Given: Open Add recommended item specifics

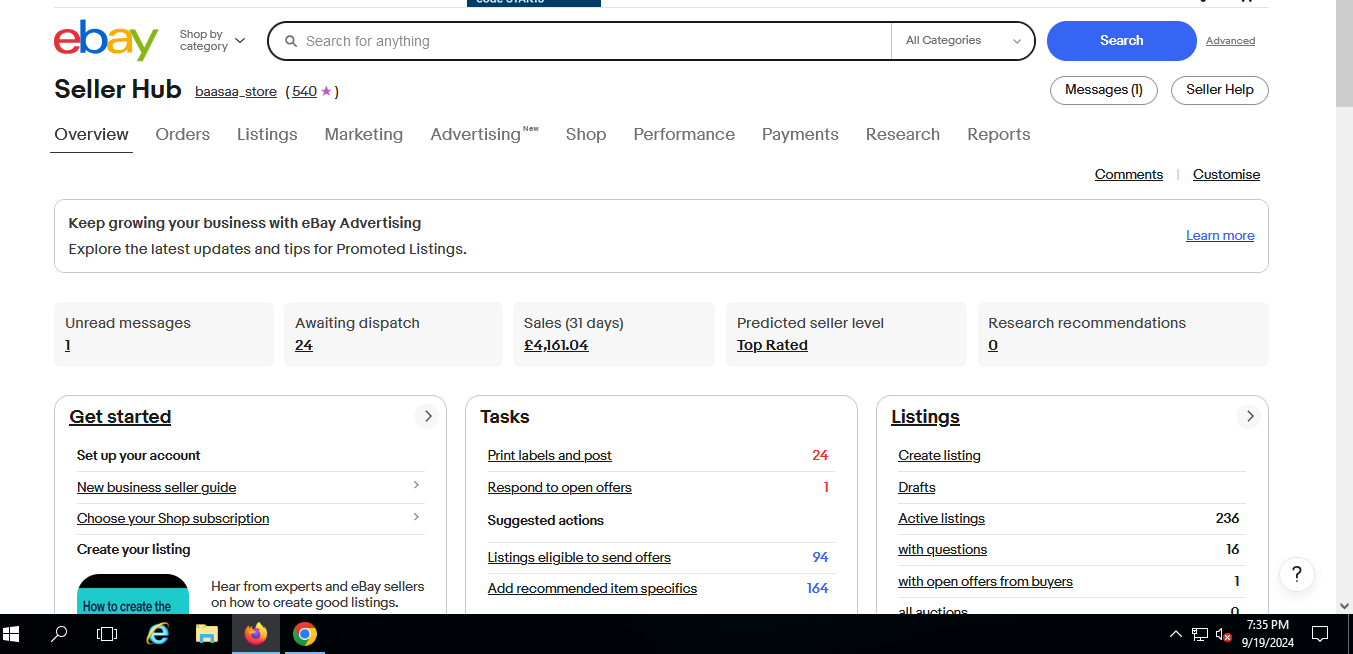Looking at the screenshot, I should click(592, 589).
